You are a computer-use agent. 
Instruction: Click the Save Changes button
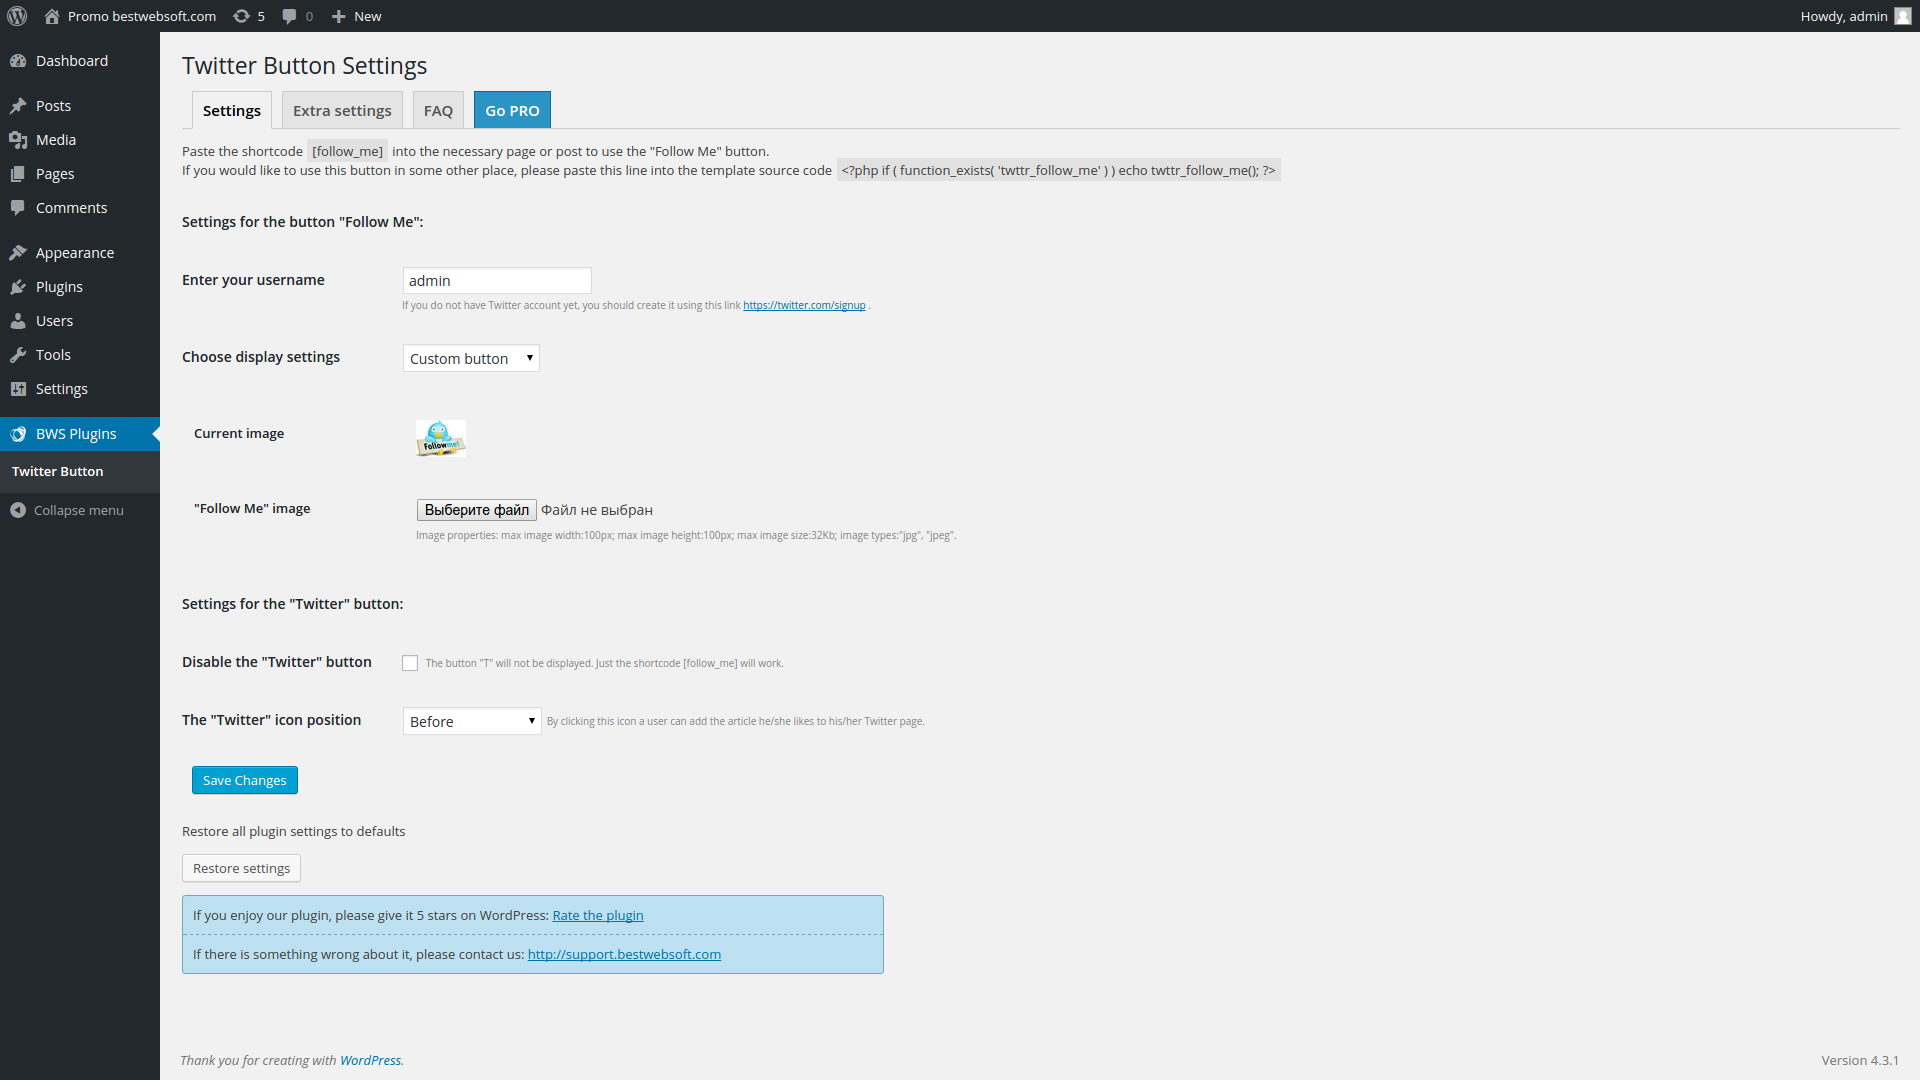245,780
